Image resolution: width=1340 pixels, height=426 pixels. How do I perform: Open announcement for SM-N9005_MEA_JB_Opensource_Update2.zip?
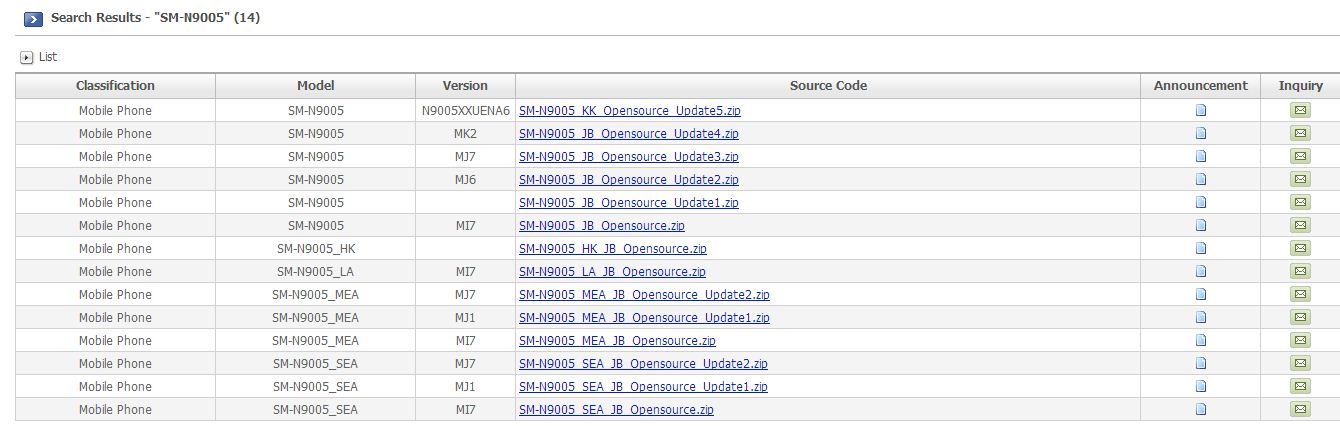[1201, 295]
